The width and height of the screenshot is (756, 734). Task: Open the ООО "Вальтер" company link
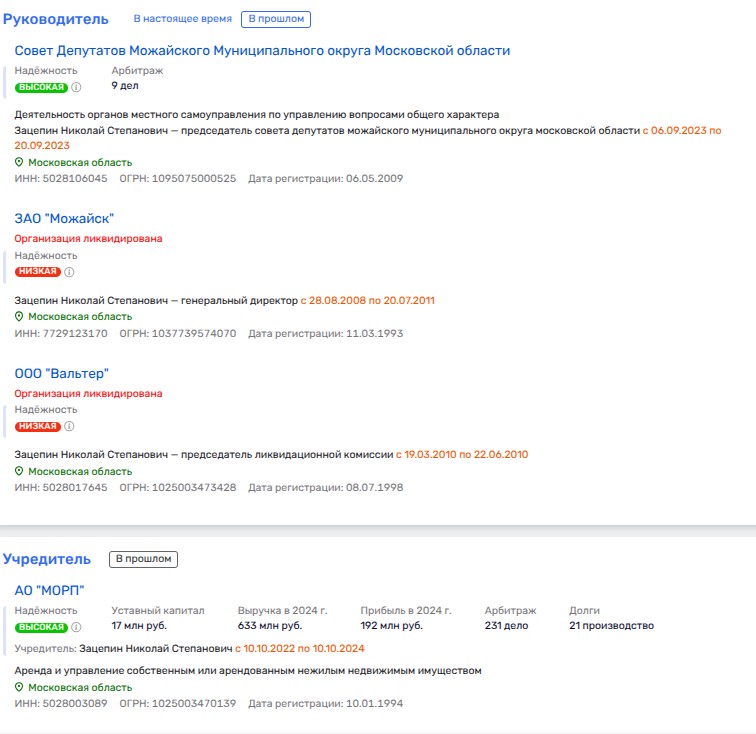pyautogui.click(x=61, y=373)
